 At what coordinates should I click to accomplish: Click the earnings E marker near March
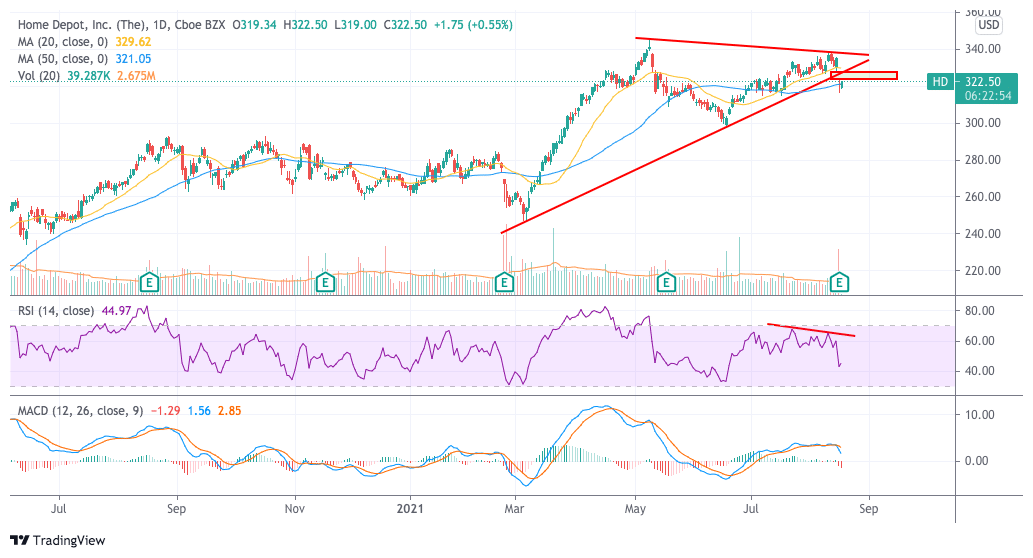[x=504, y=283]
